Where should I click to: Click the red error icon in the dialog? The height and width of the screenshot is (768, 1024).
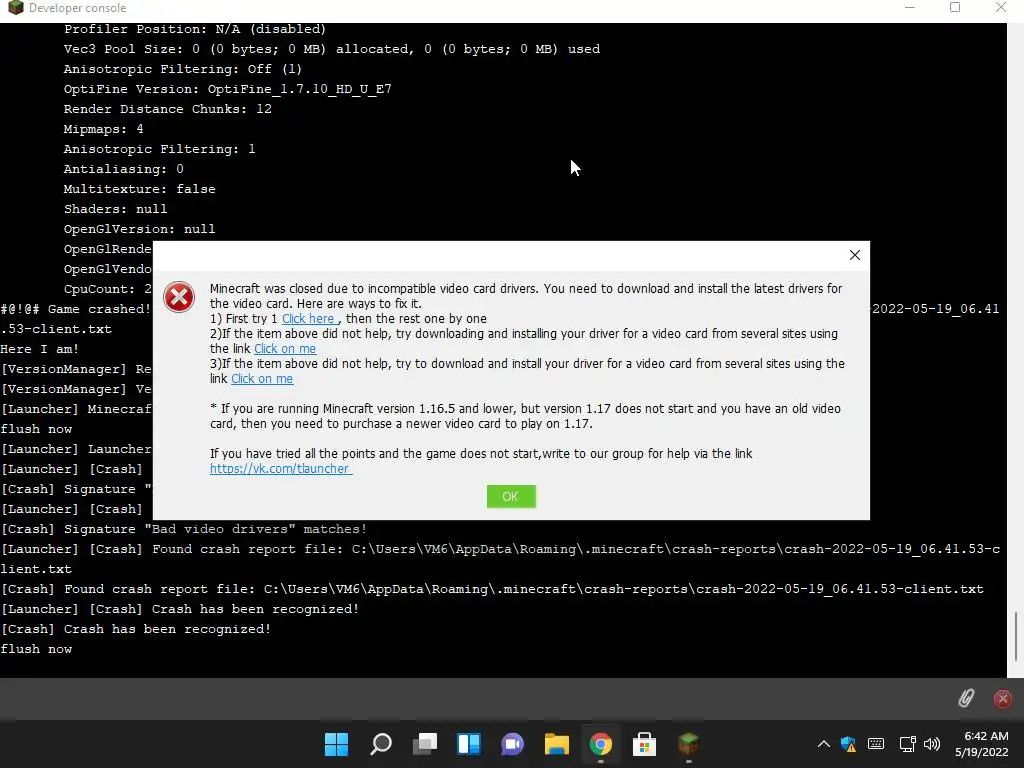tap(179, 297)
